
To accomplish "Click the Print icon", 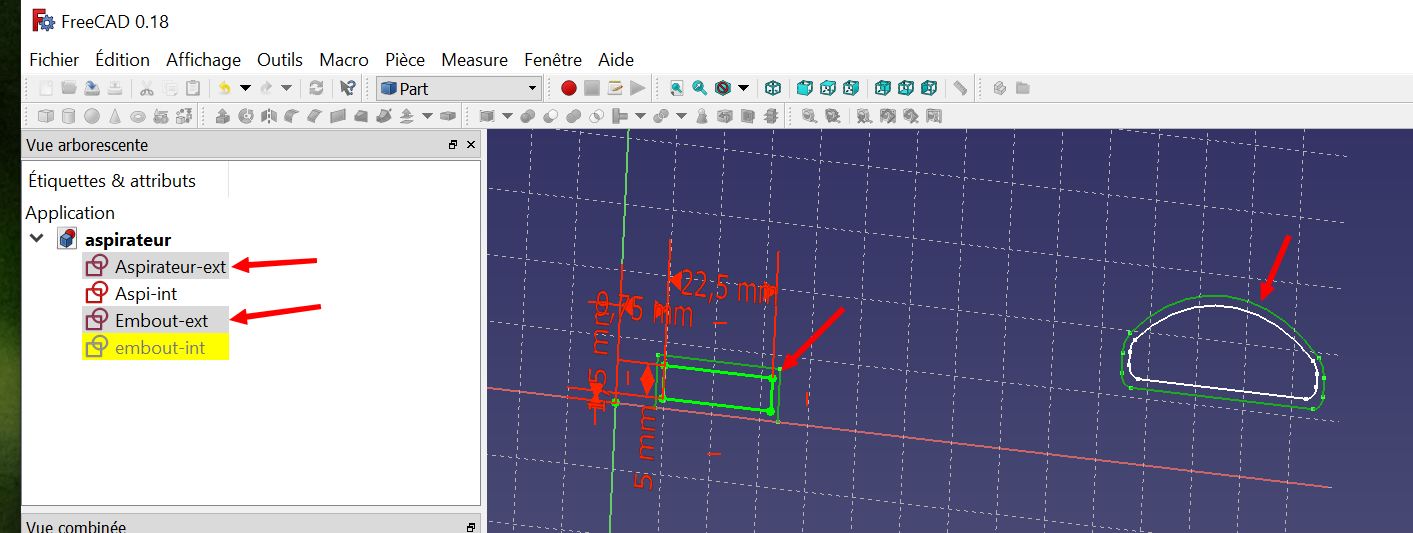I will 115,88.
